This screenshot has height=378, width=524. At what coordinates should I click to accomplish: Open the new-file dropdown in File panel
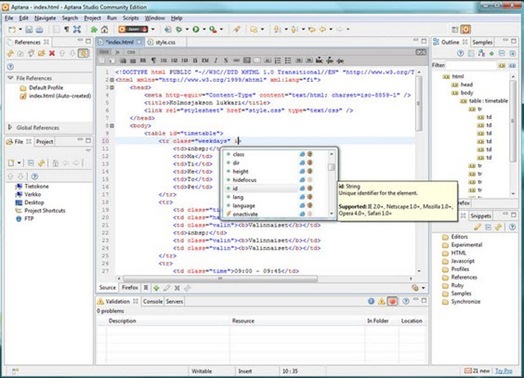(19, 163)
